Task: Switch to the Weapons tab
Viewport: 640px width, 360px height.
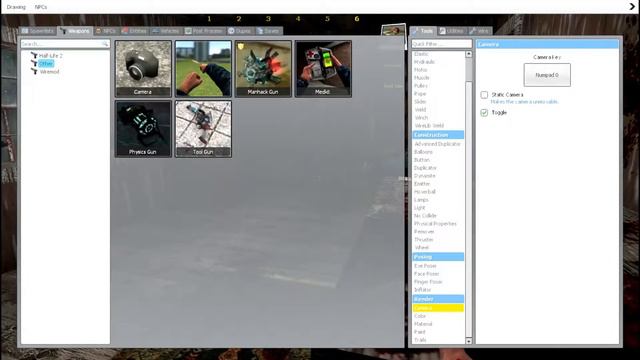Action: pos(76,31)
